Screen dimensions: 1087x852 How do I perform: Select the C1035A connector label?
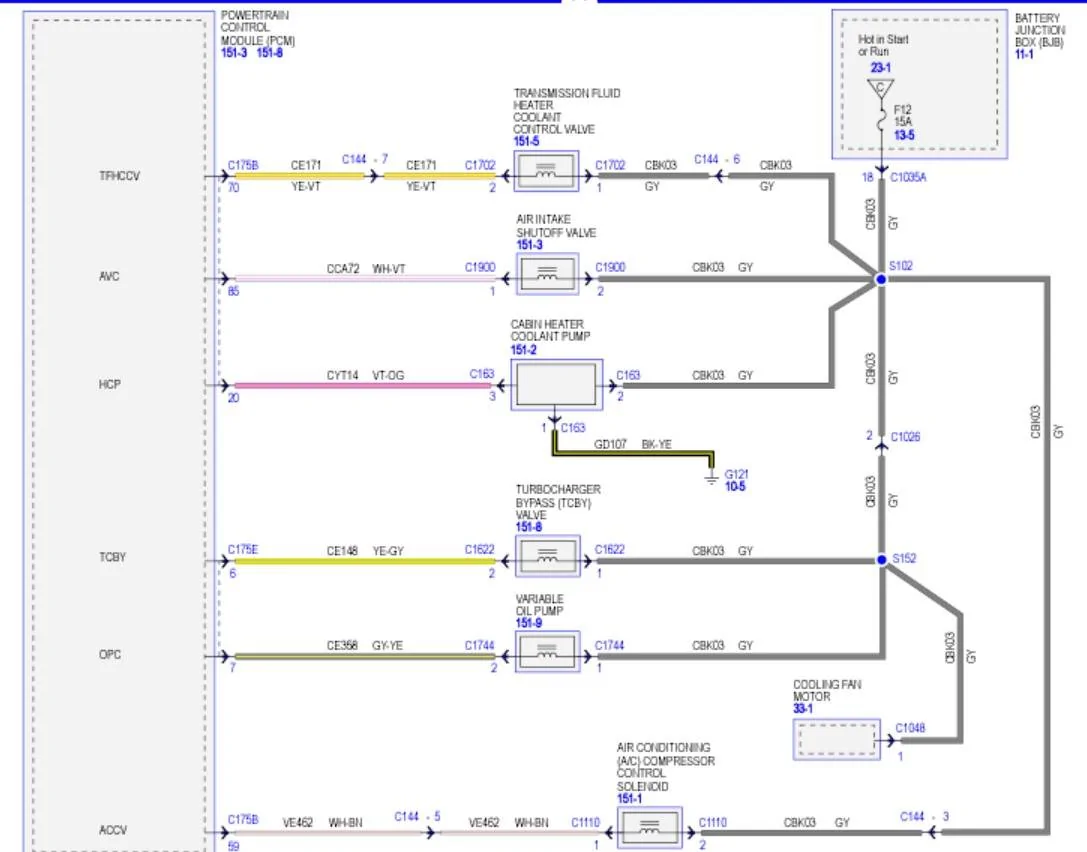(908, 177)
